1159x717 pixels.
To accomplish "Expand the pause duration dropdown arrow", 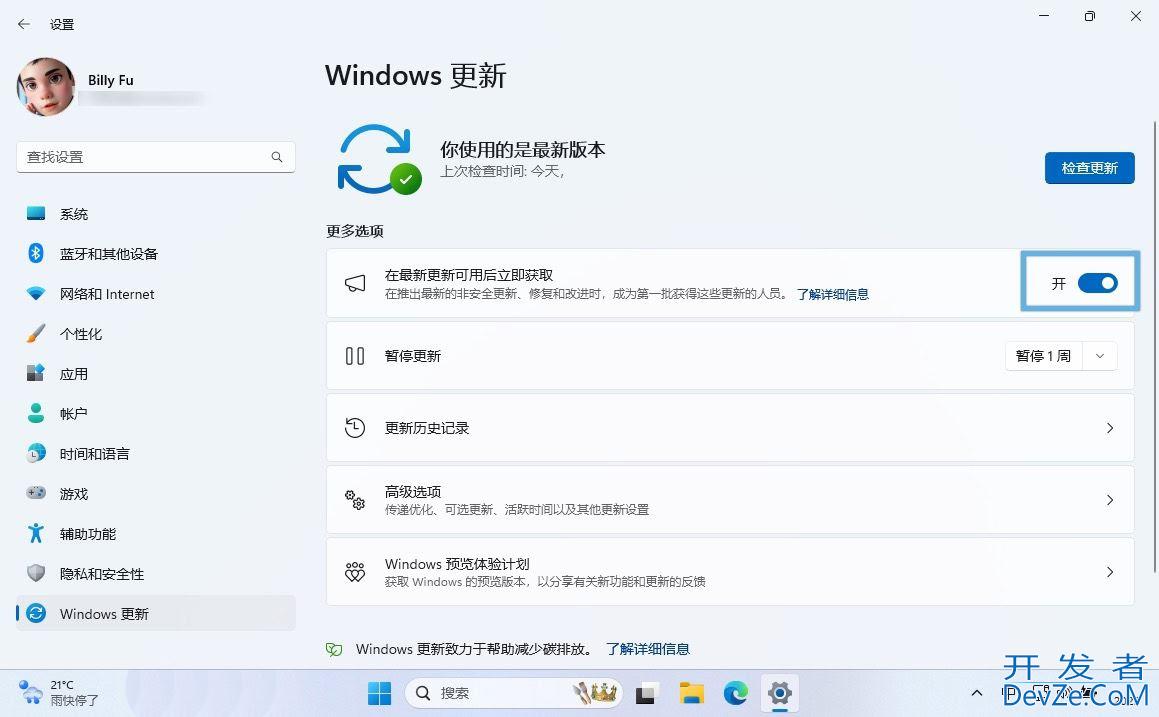I will 1100,356.
